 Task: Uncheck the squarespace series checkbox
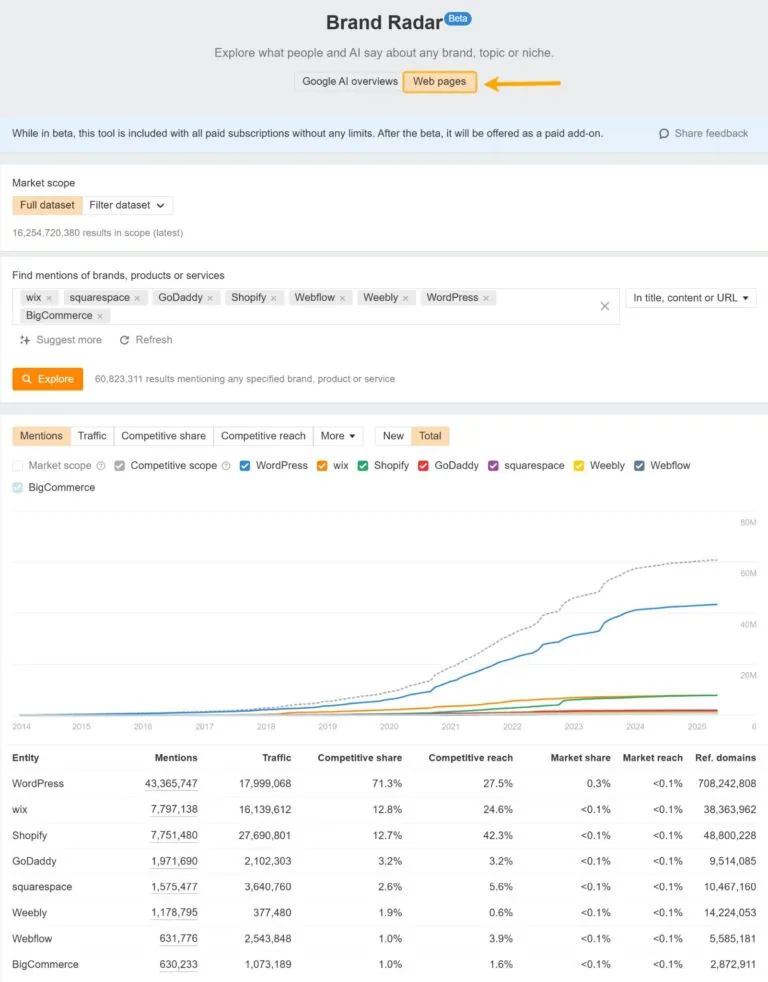tap(493, 465)
